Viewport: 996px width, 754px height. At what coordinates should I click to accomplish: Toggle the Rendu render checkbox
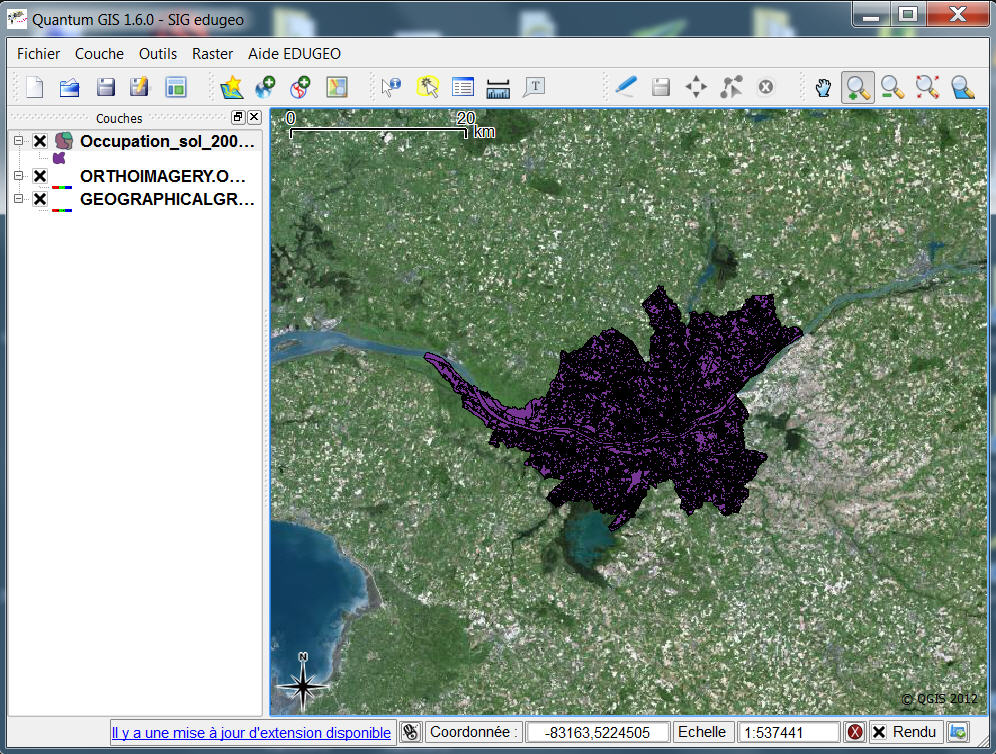879,732
